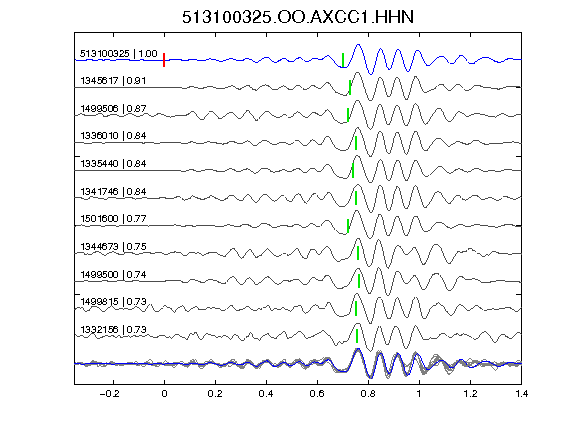The image size is (576, 432).
Task: Select the green pick marker on trace 1499815
Action: point(356,309)
